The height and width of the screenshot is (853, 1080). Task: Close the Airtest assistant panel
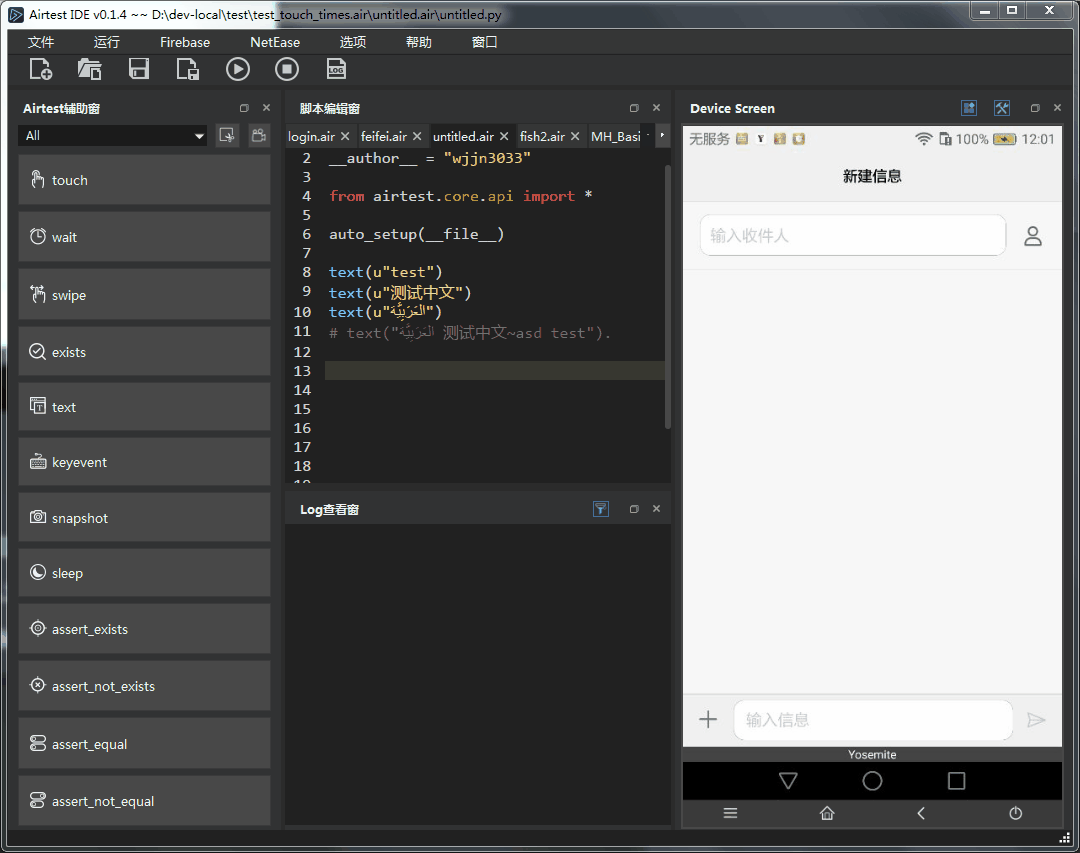tap(267, 108)
